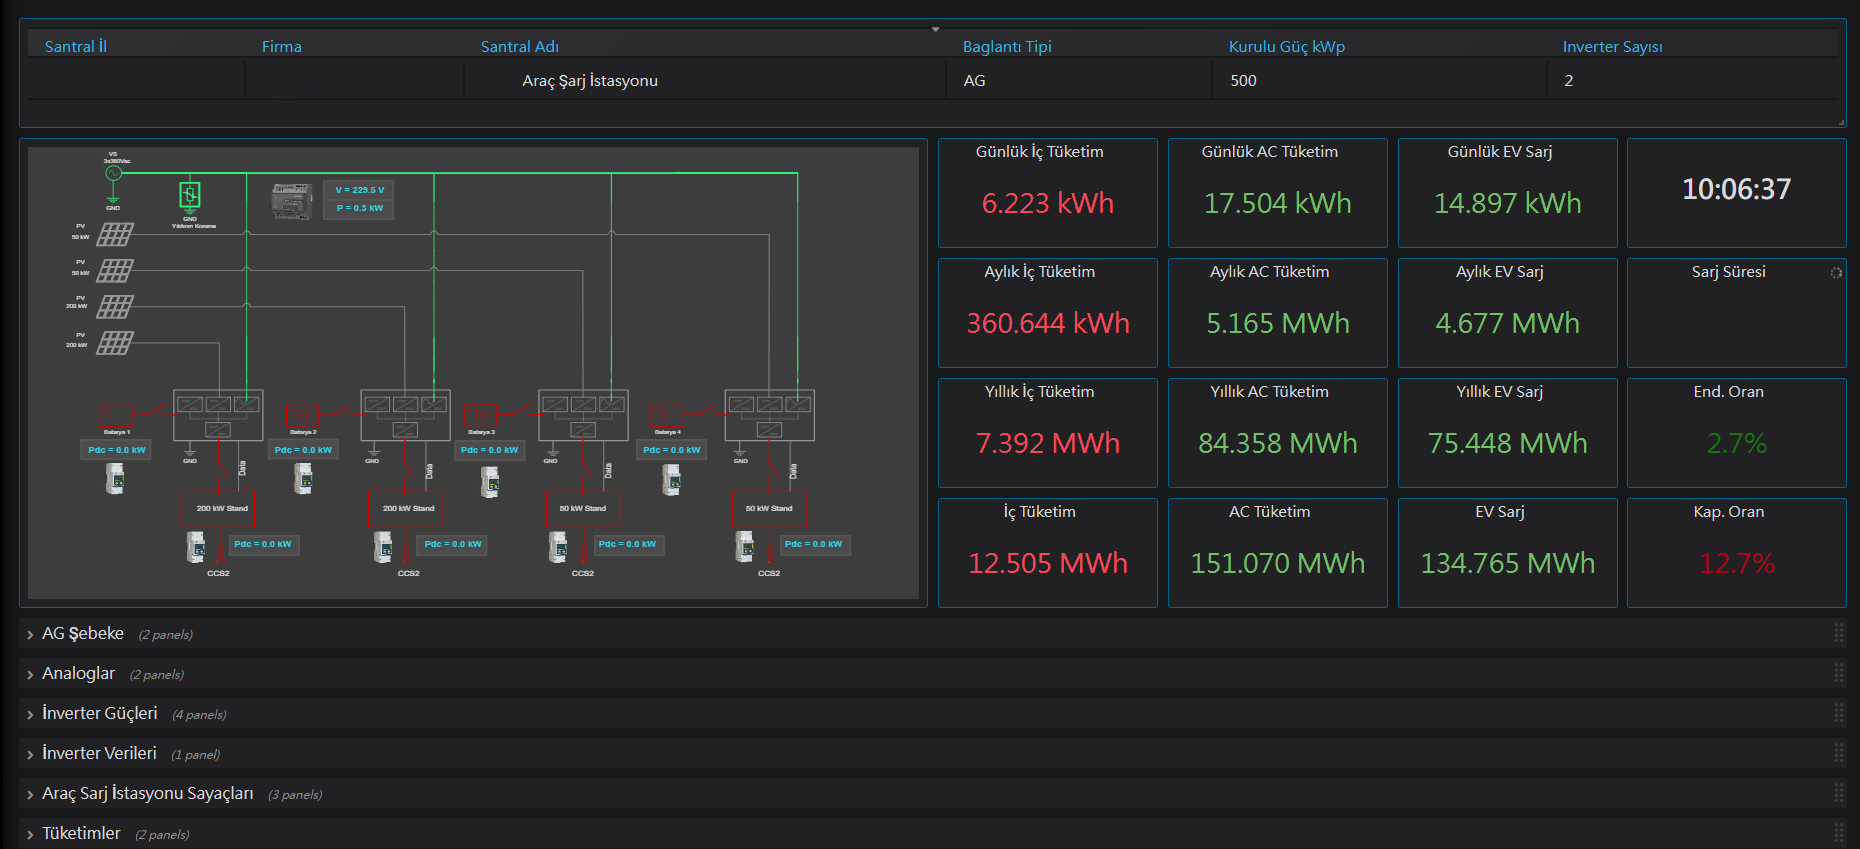Sort table by Santral Adı header
The height and width of the screenshot is (849, 1860).
coord(519,47)
